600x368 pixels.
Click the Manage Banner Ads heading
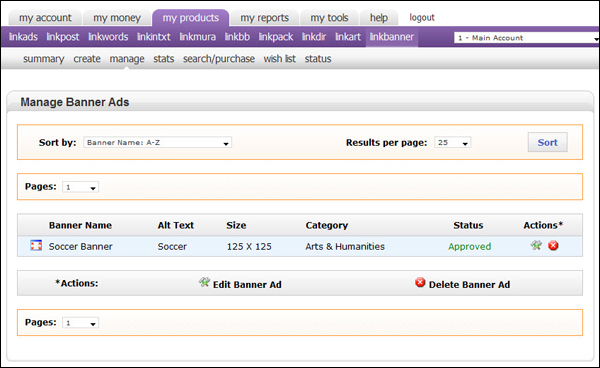point(75,102)
